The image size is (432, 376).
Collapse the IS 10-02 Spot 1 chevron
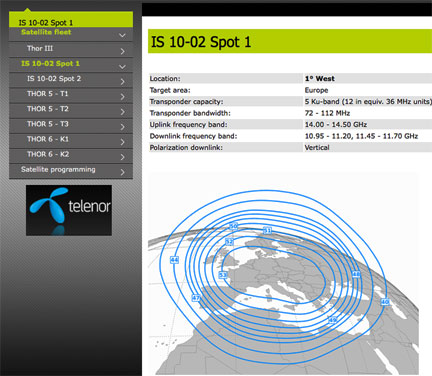coord(122,67)
